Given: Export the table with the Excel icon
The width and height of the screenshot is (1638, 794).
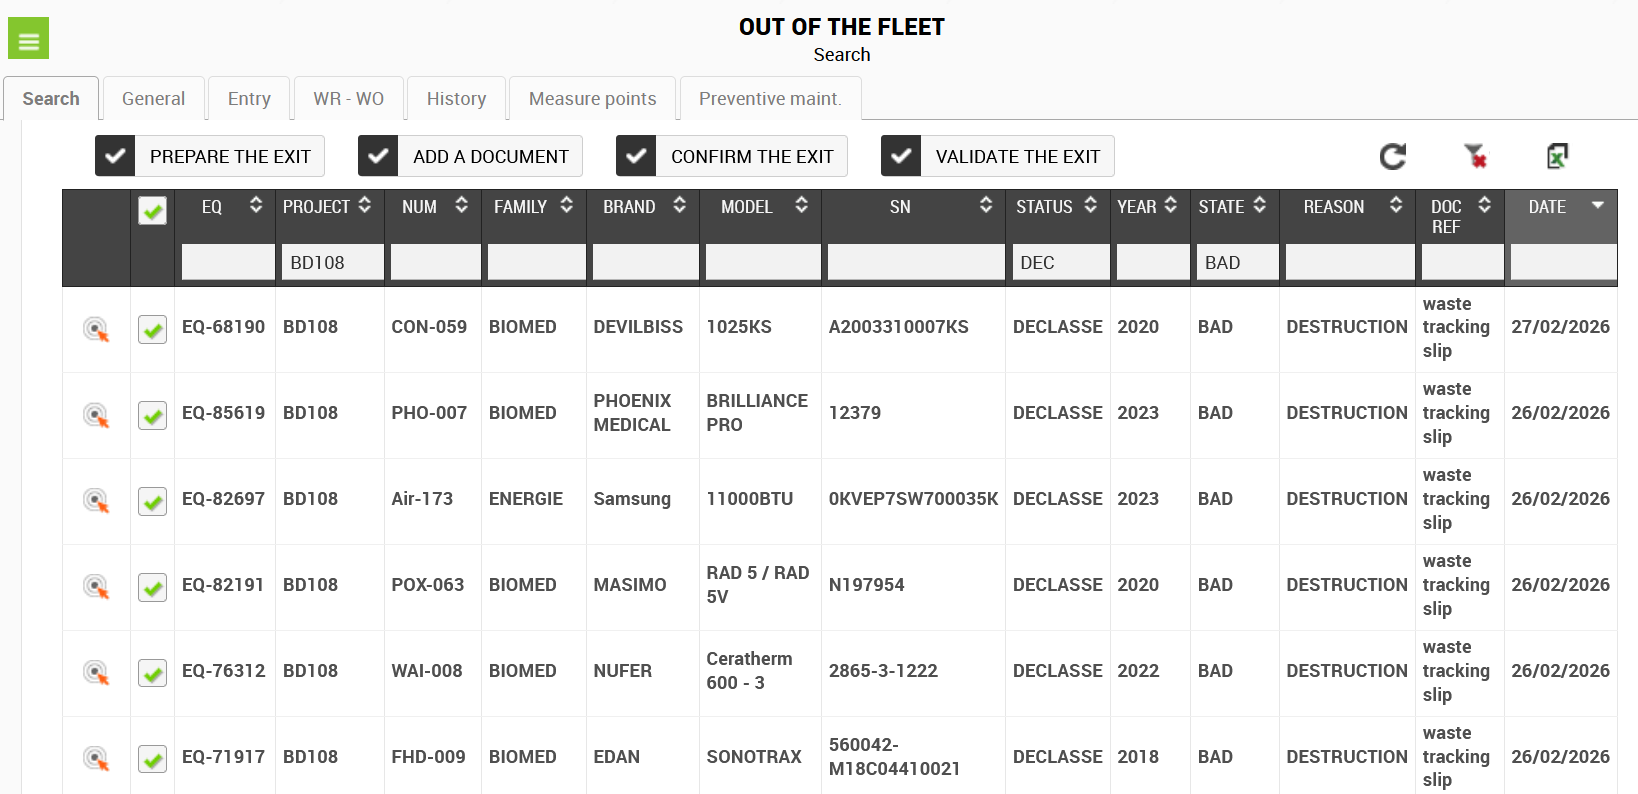Looking at the screenshot, I should pos(1557,156).
